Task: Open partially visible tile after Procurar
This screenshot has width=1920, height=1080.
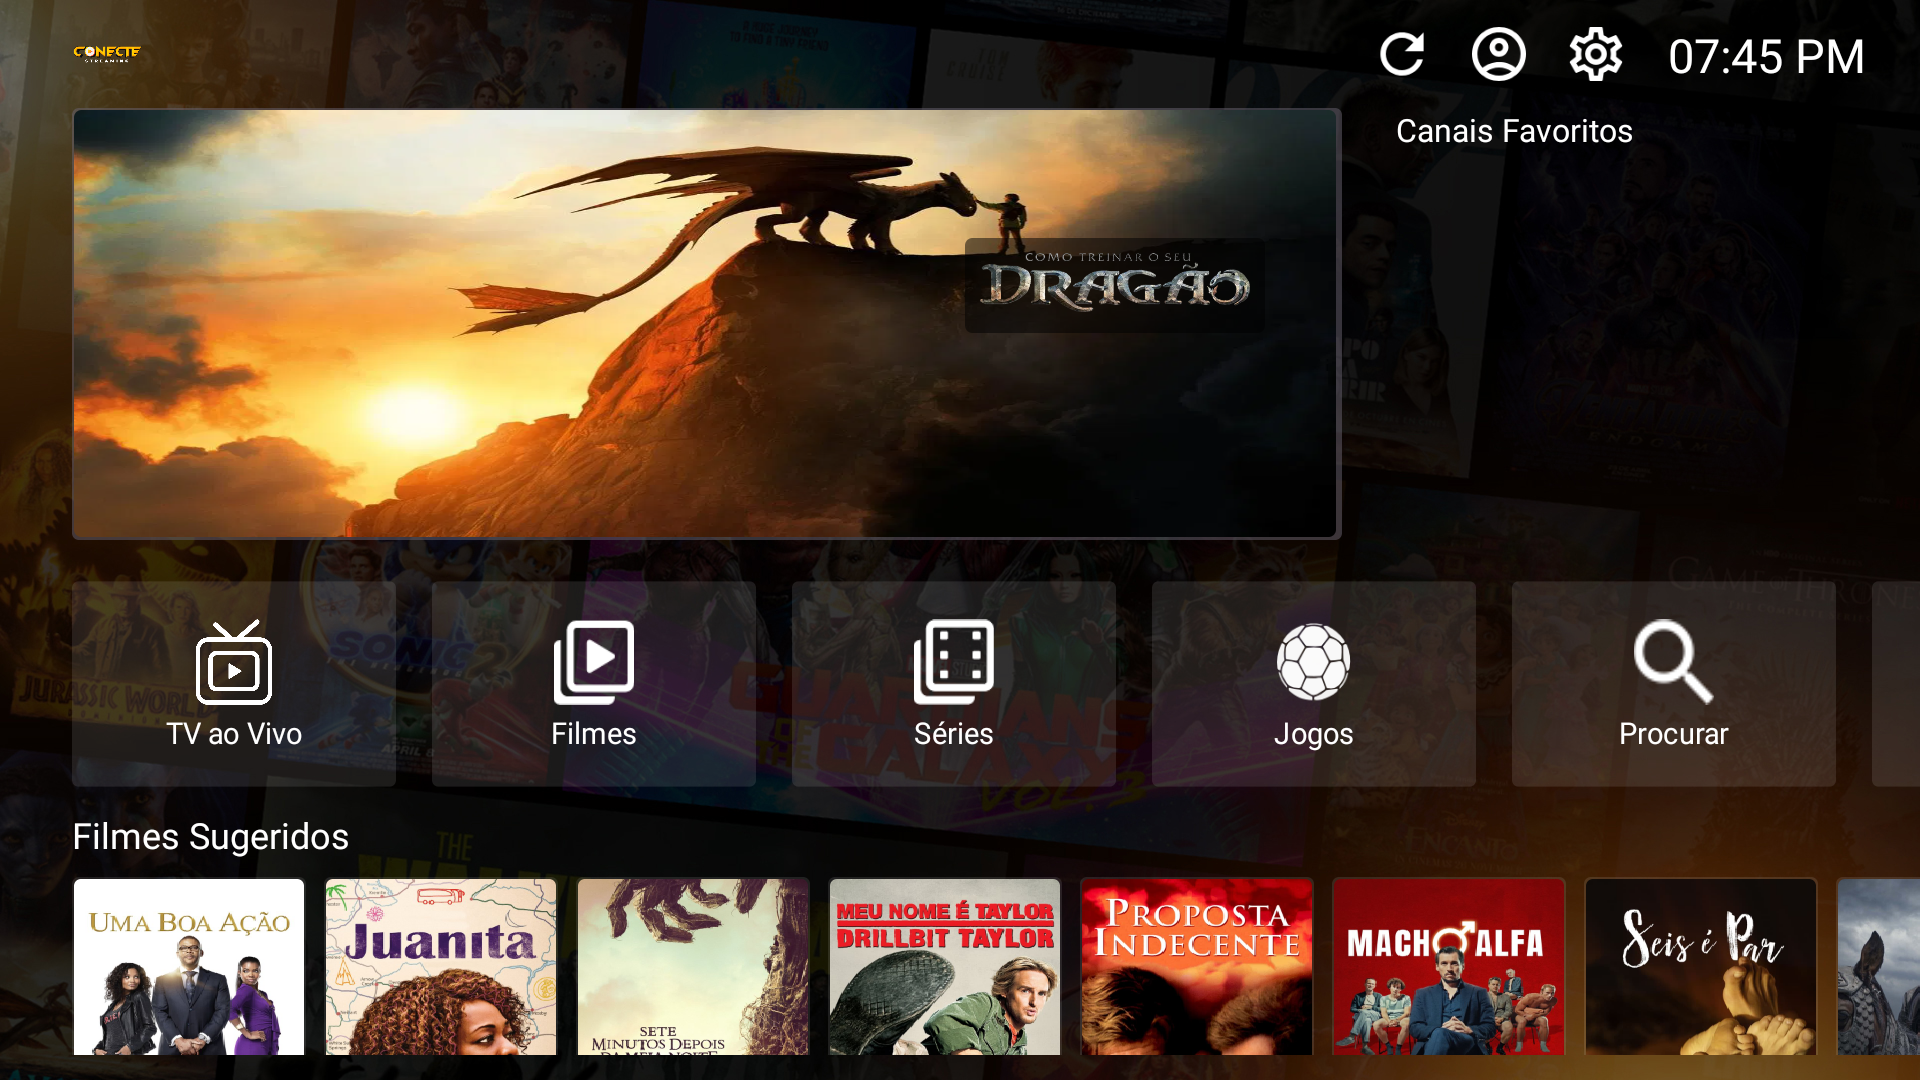Action: [1897, 684]
